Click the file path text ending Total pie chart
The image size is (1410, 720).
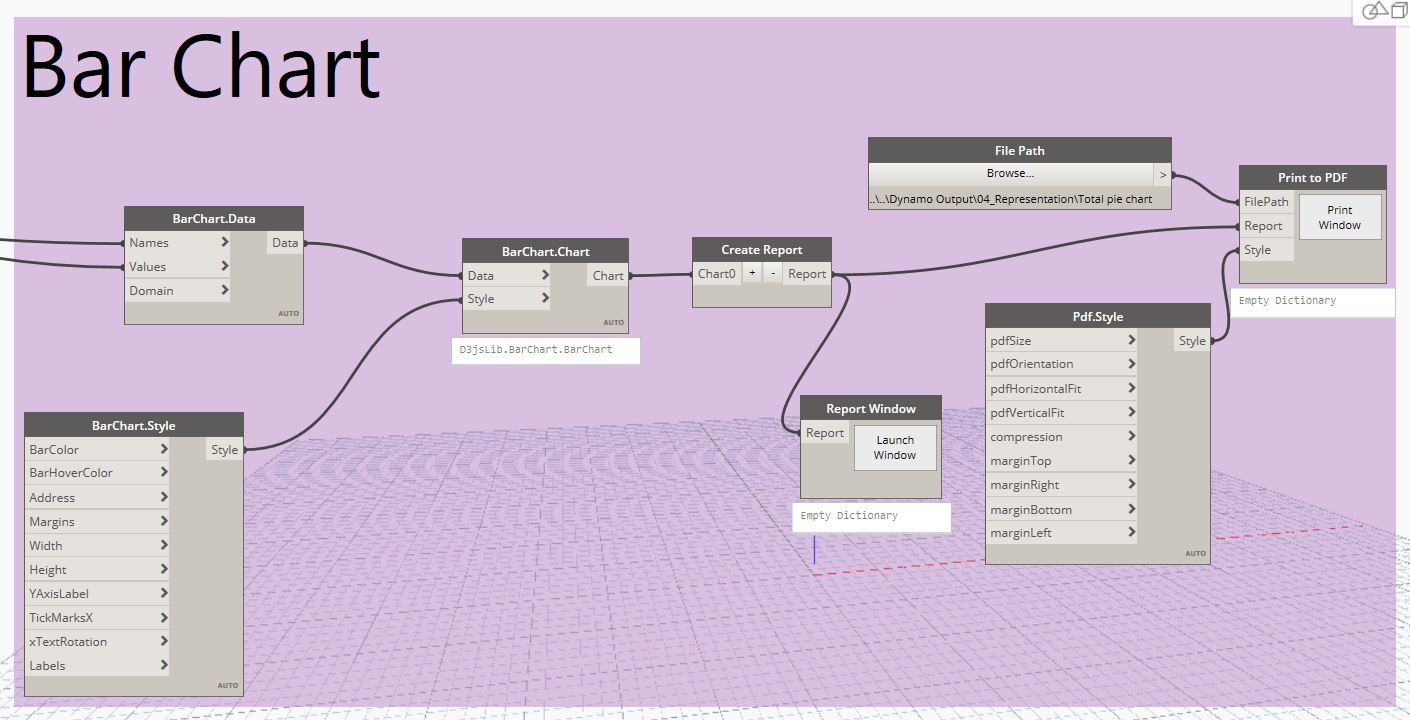1011,199
